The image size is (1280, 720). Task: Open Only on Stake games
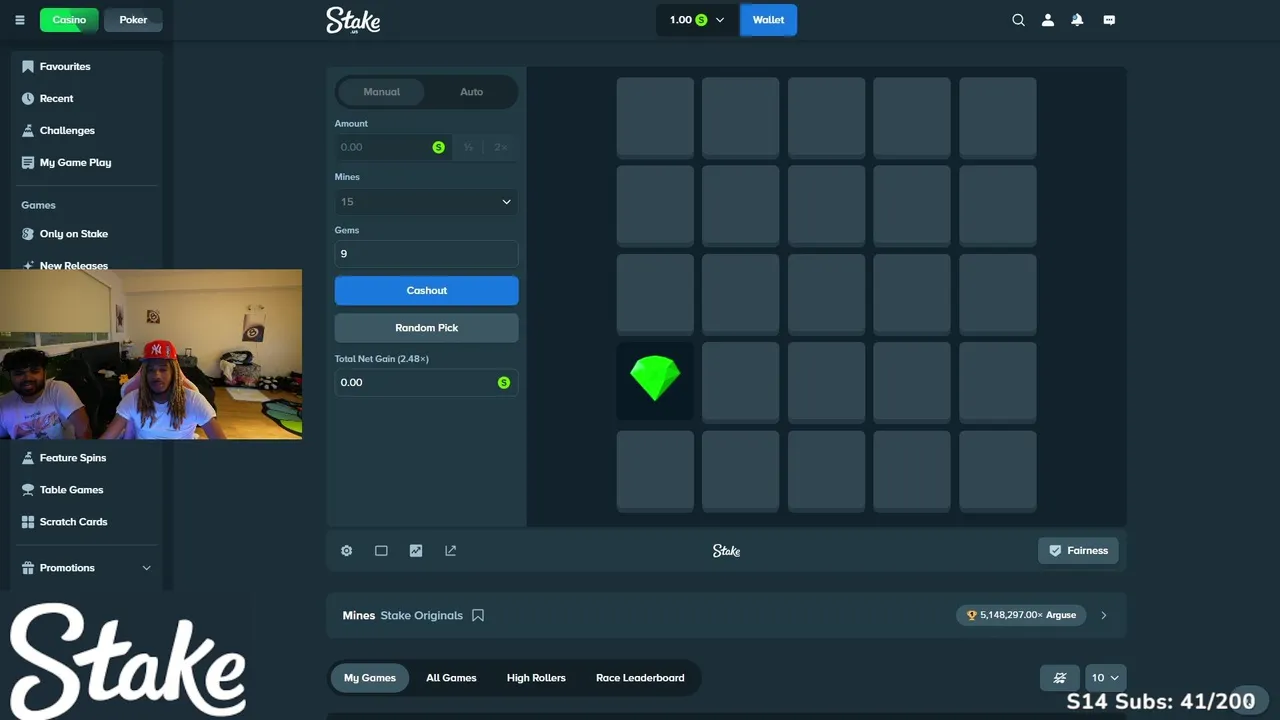pos(73,234)
